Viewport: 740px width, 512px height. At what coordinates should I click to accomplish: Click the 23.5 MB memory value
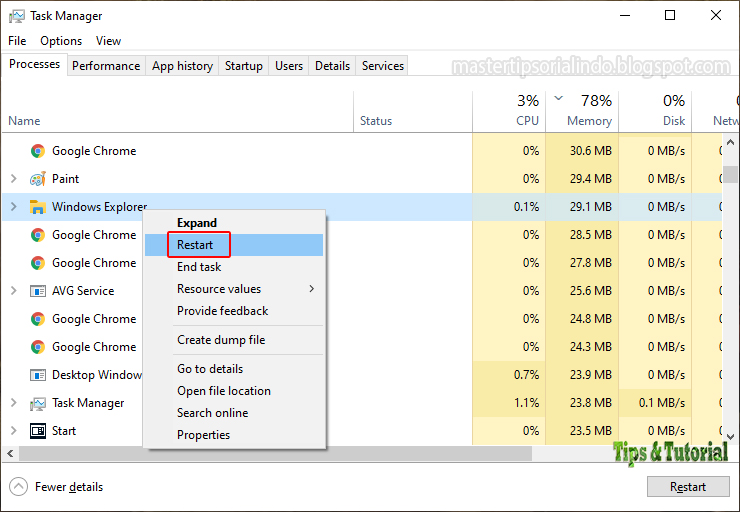(590, 431)
